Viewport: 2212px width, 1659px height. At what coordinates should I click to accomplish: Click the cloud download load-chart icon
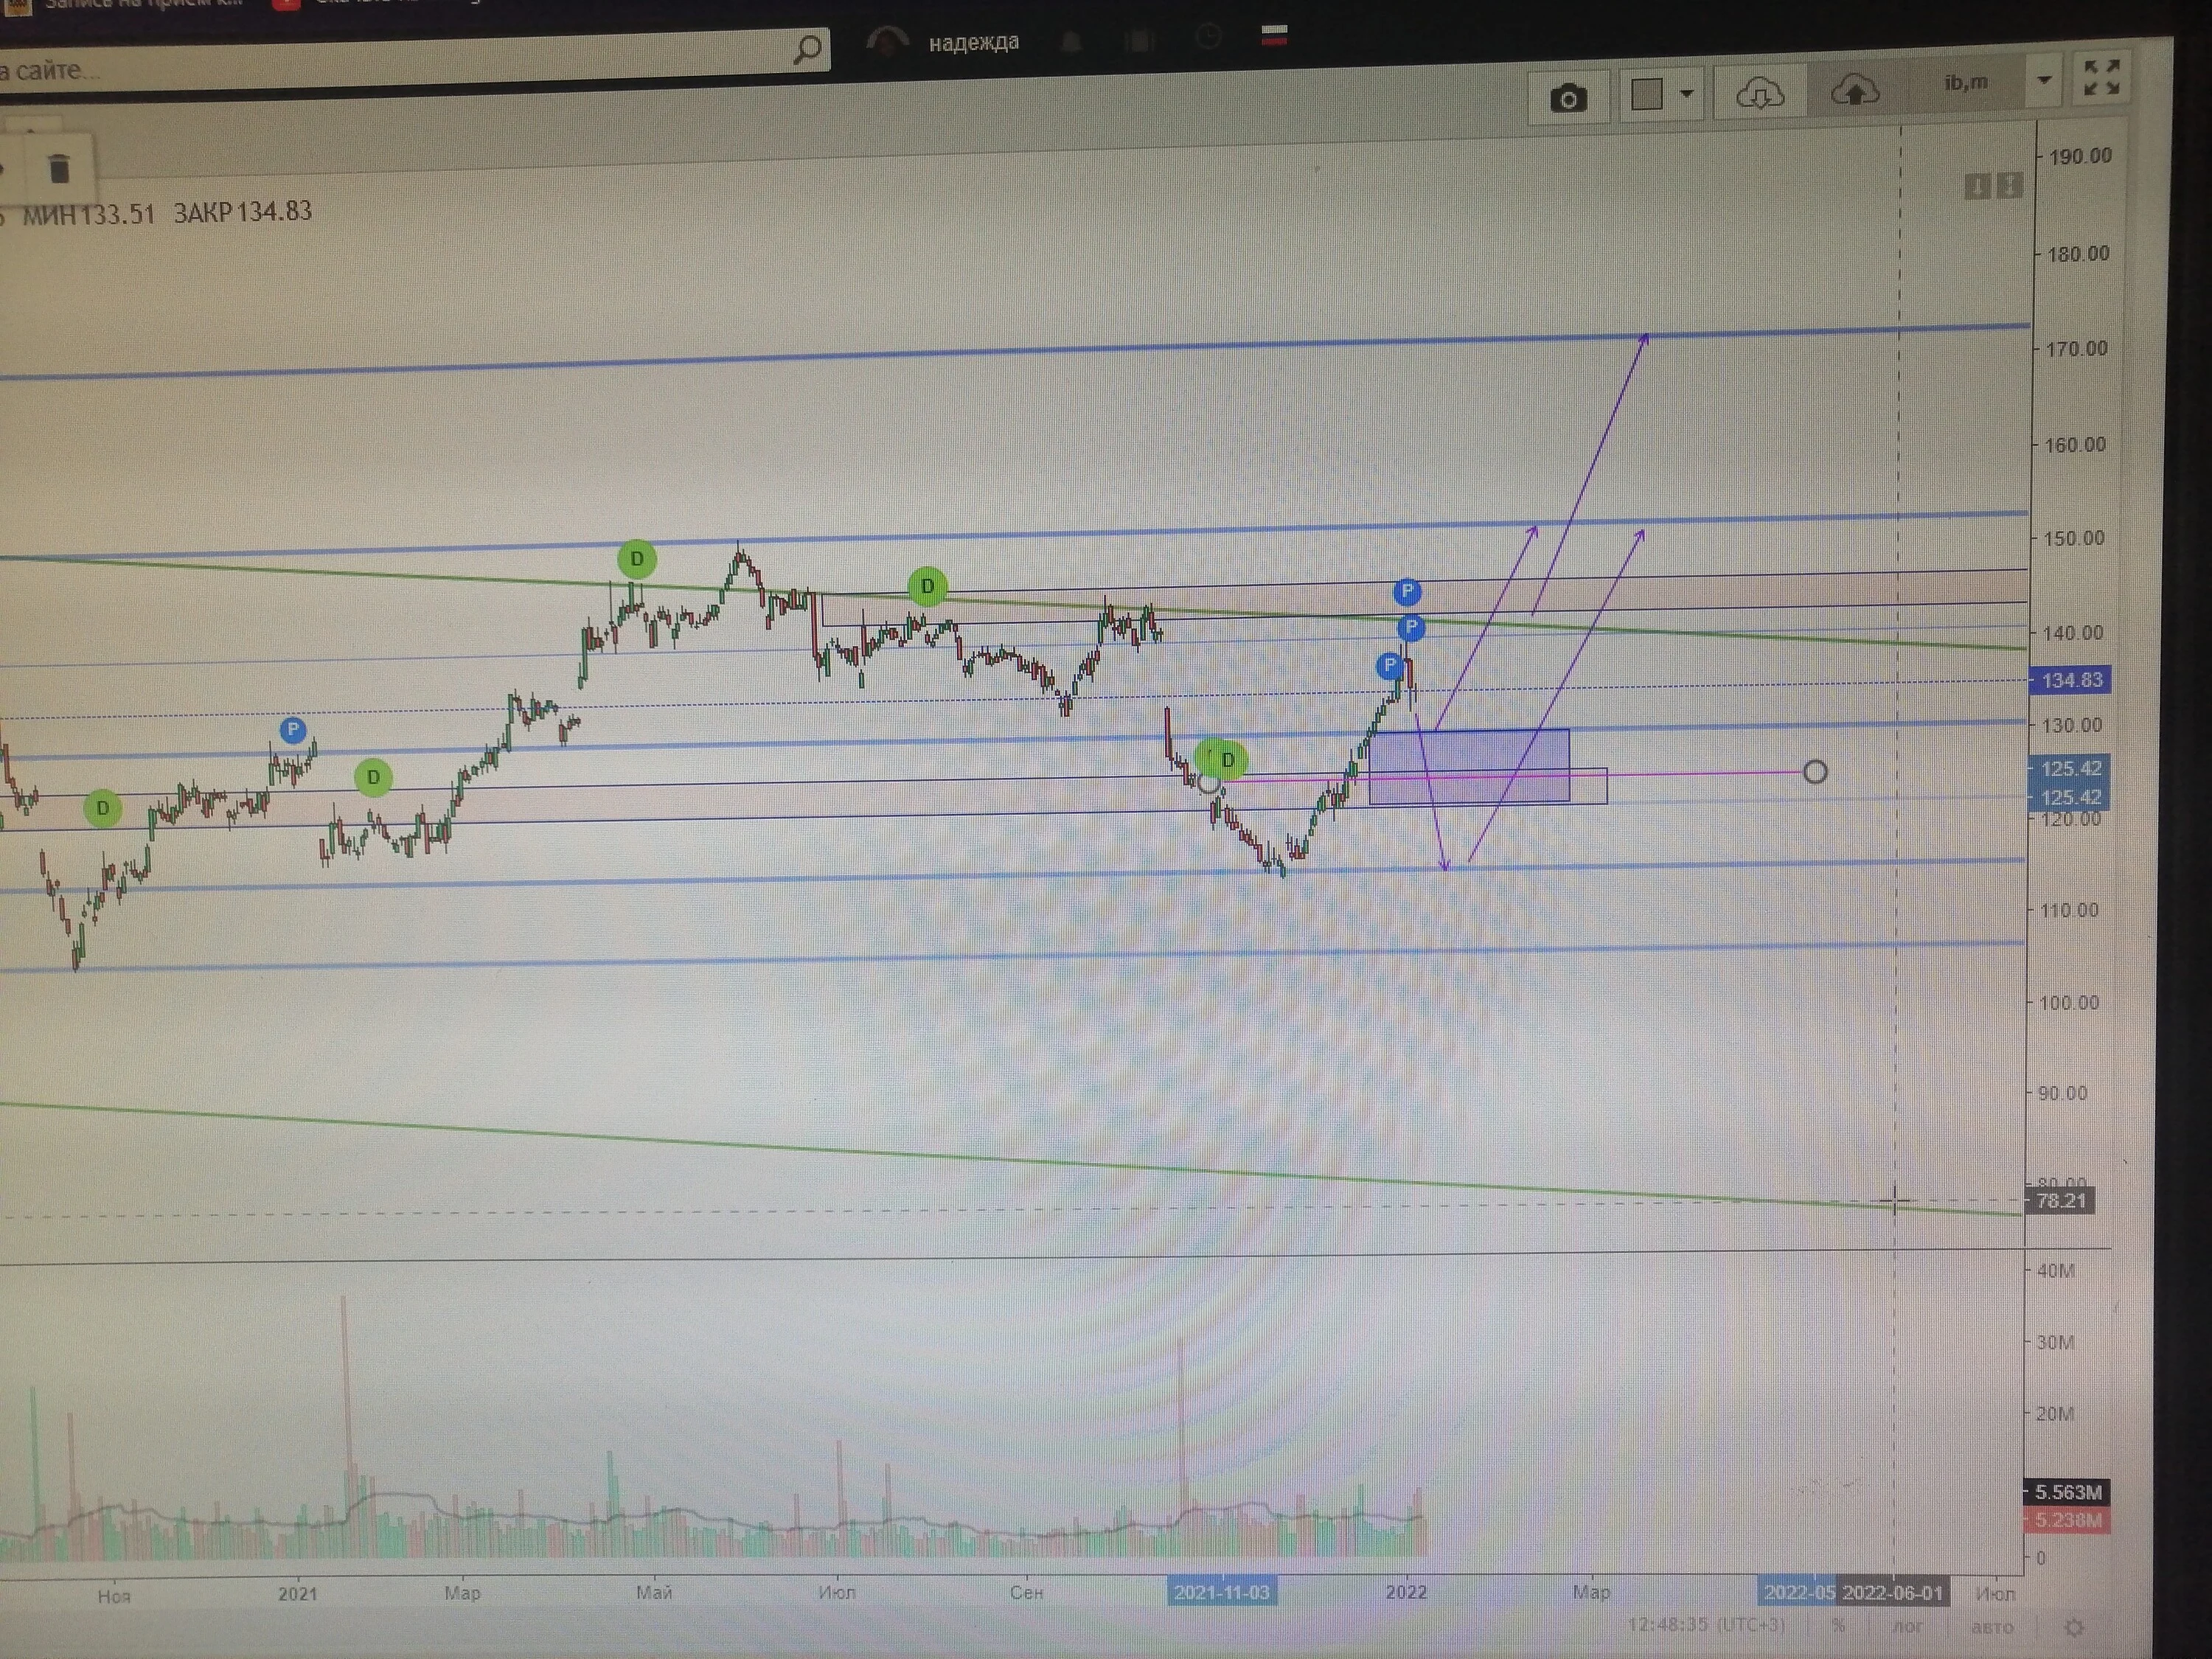coord(1759,93)
